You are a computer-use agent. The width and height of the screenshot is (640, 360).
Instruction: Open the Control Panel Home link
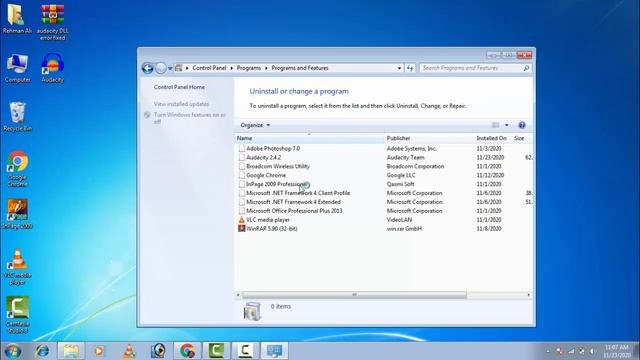click(179, 87)
